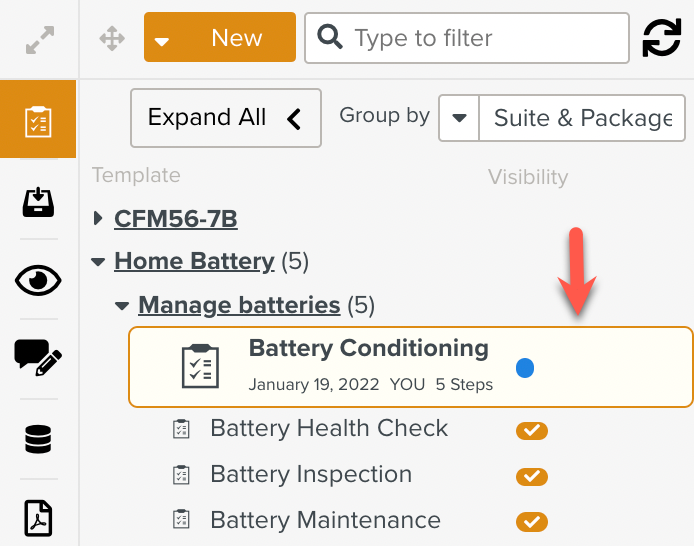Open the database sidebar icon
Screen dimensions: 694x546
pyautogui.click(x=38, y=438)
